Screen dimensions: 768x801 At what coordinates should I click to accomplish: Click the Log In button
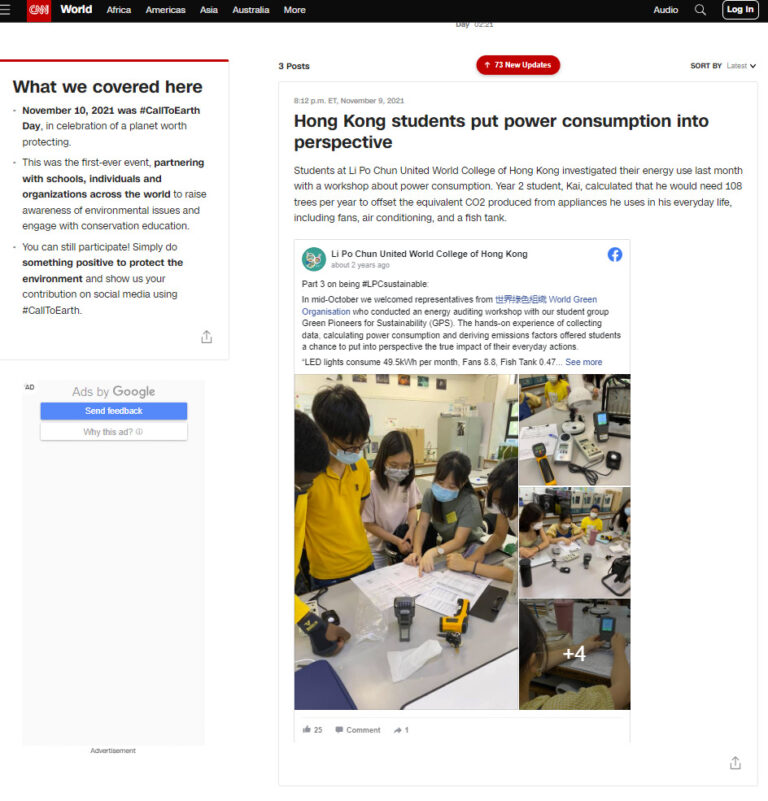(x=740, y=10)
